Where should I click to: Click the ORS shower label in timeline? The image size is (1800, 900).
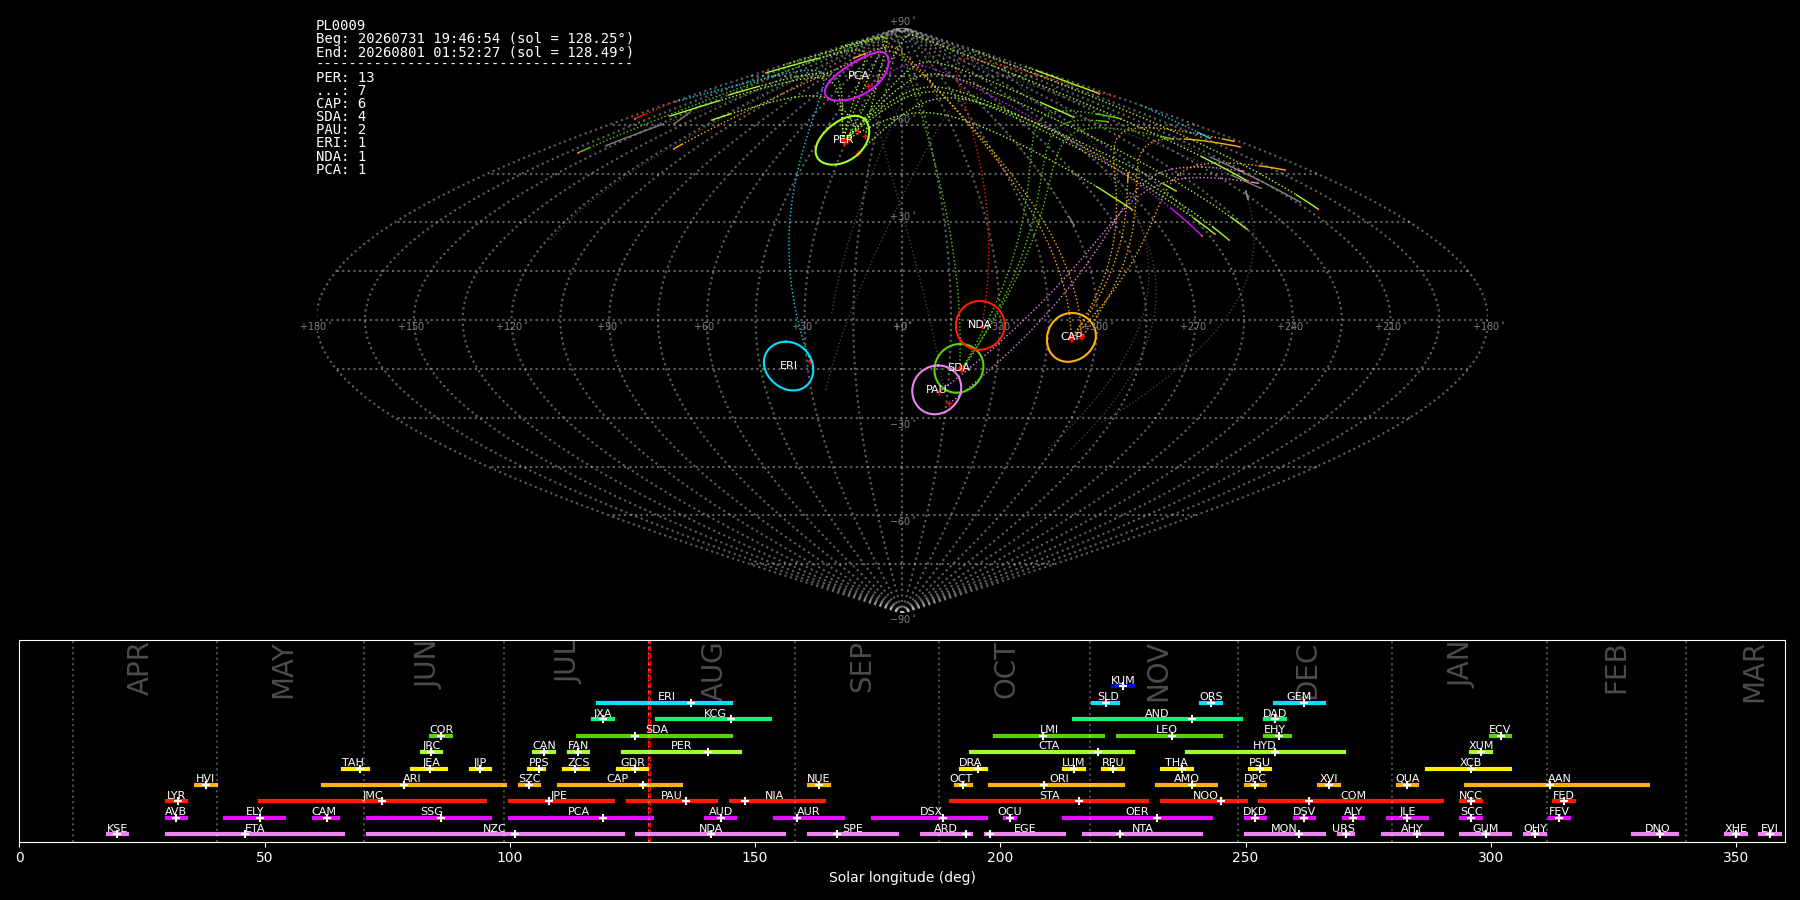[1211, 697]
